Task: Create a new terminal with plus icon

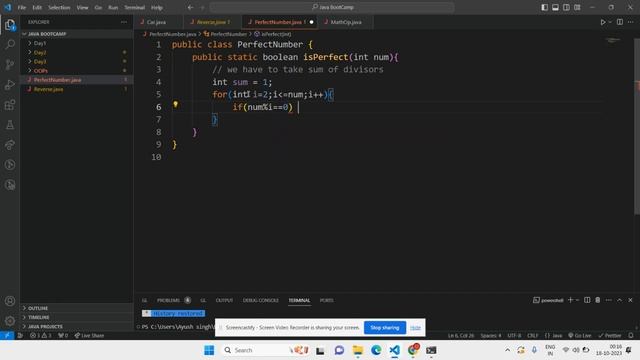Action: coord(570,300)
